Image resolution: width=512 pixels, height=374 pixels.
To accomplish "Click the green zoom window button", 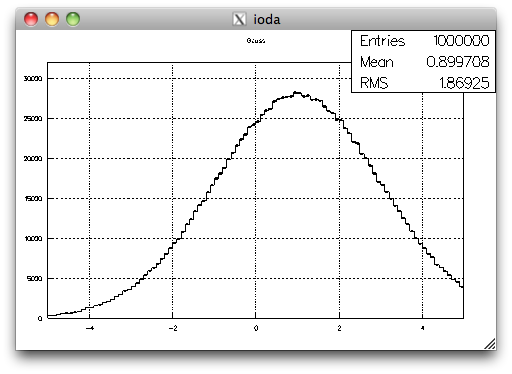I will [x=73, y=19].
